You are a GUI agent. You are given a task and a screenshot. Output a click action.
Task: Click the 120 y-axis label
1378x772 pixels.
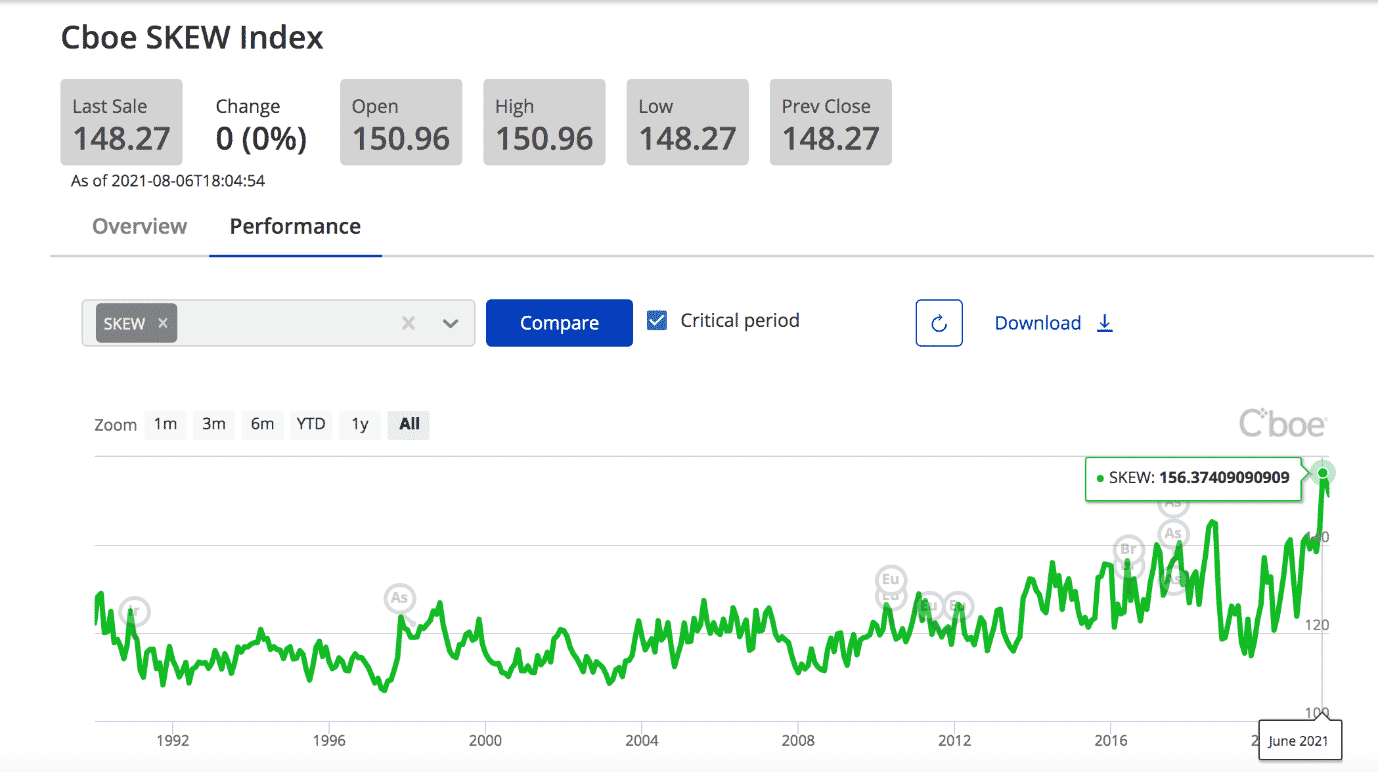[1317, 625]
